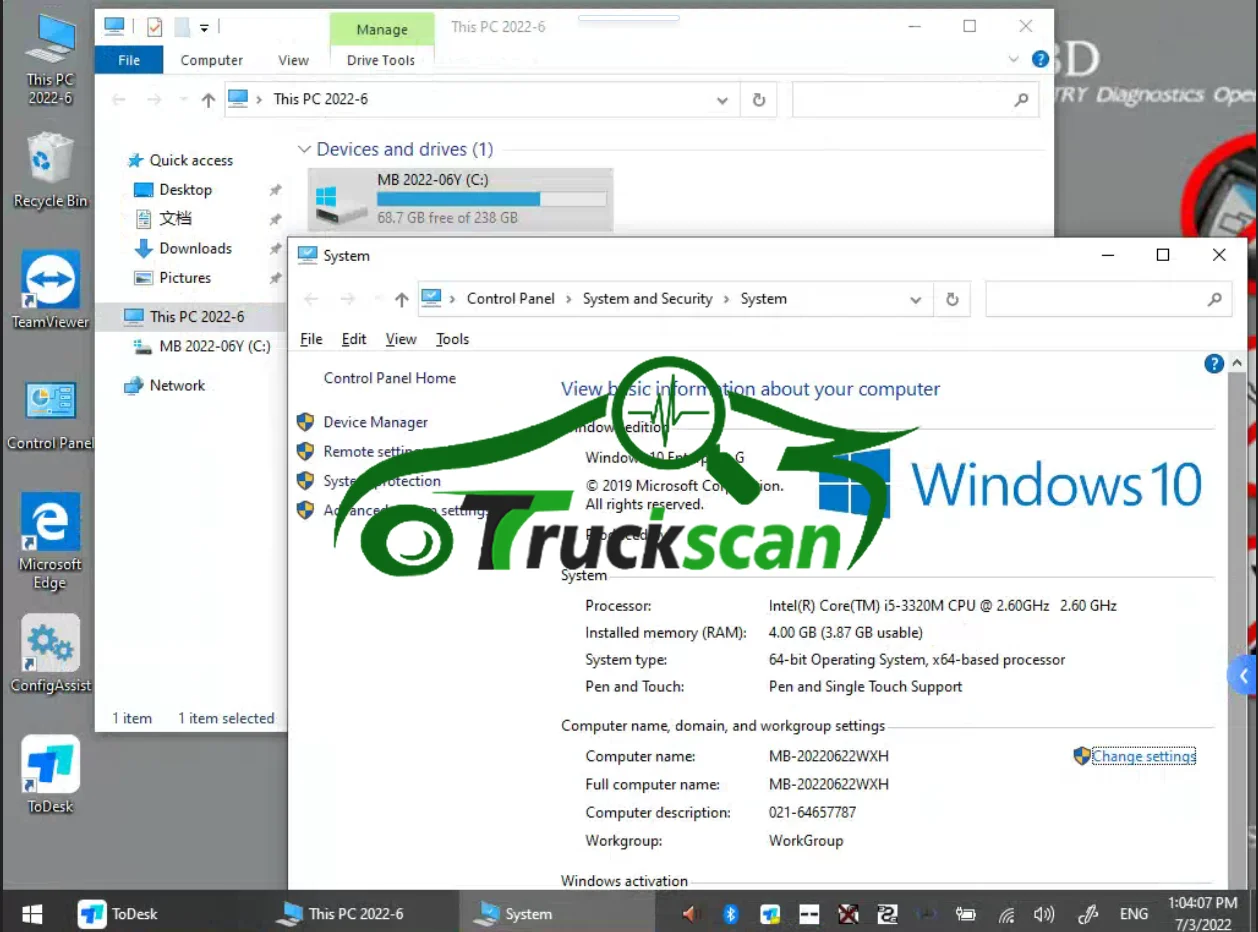Click System window scrollbar up arrow

coord(1239,364)
